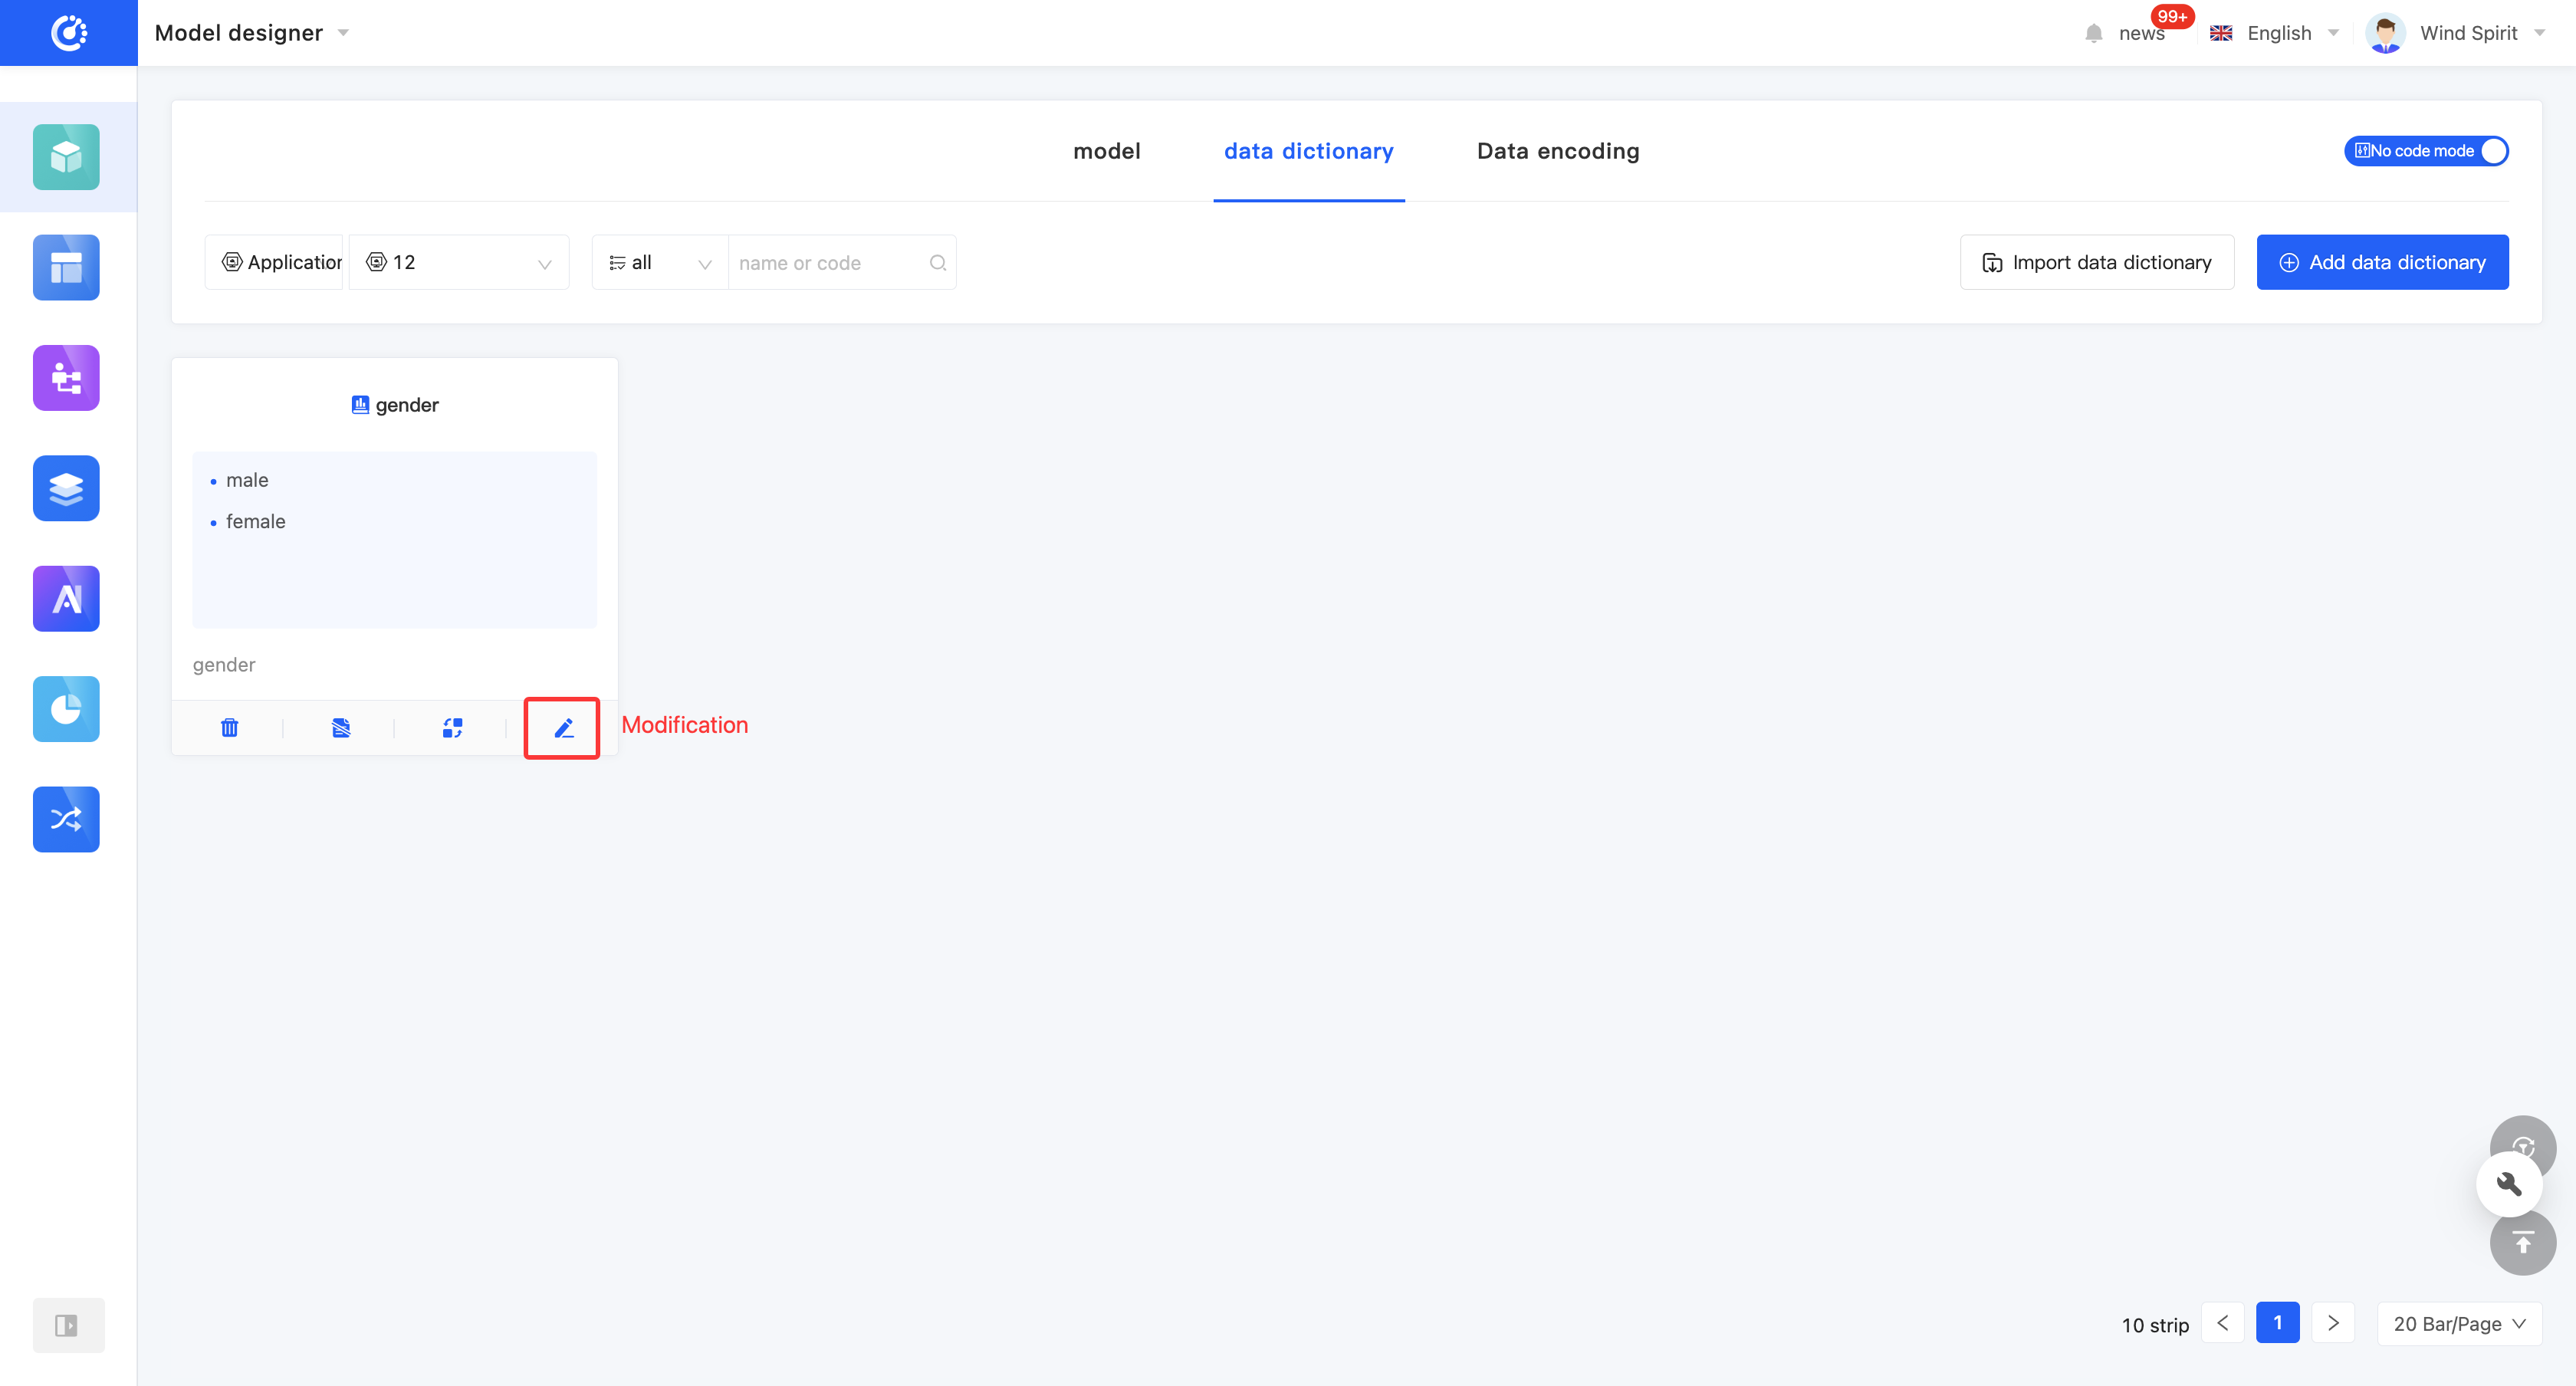The image size is (2576, 1386).
Task: Open the purple flow-tree sidebar icon
Action: click(66, 378)
